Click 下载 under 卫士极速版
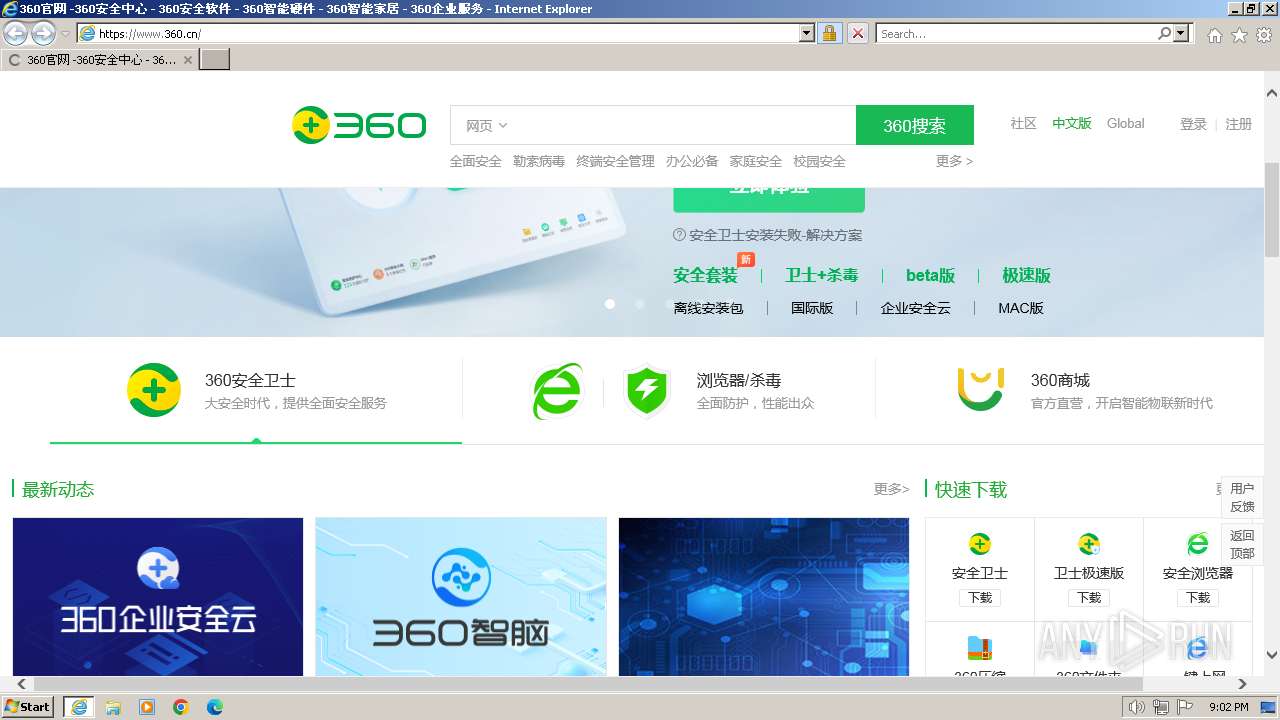This screenshot has width=1280, height=720. pos(1089,598)
